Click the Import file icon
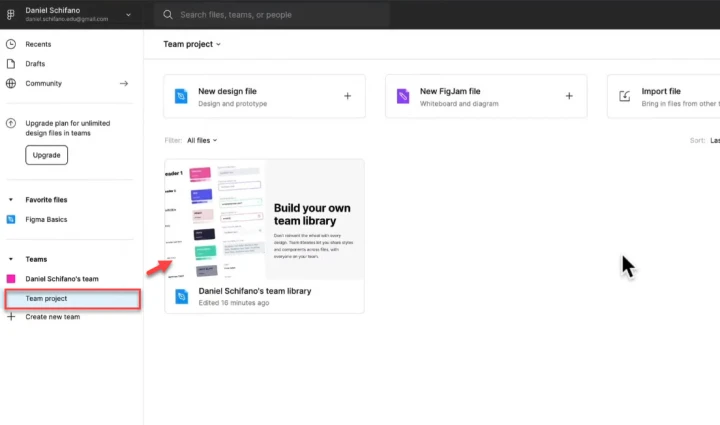 [x=624, y=96]
